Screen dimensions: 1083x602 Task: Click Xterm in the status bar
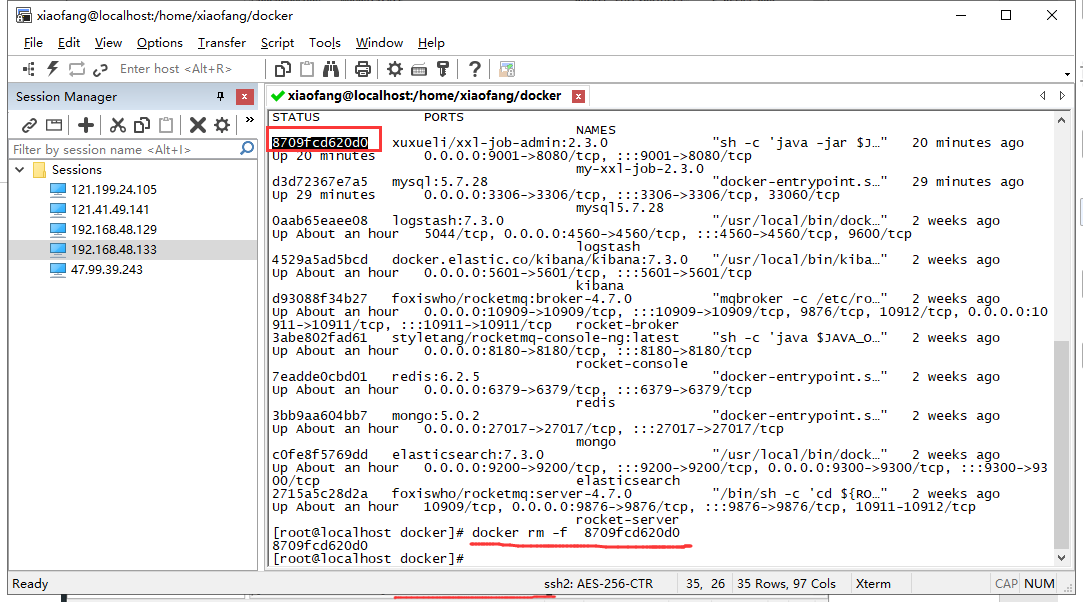pos(874,583)
